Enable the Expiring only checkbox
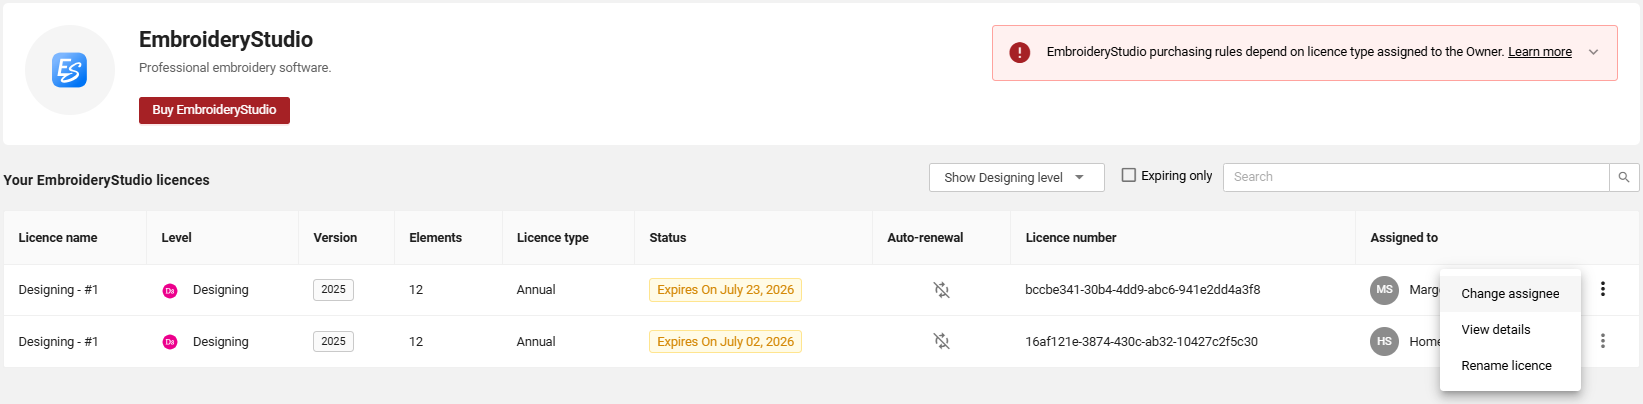The image size is (1643, 404). (x=1129, y=175)
